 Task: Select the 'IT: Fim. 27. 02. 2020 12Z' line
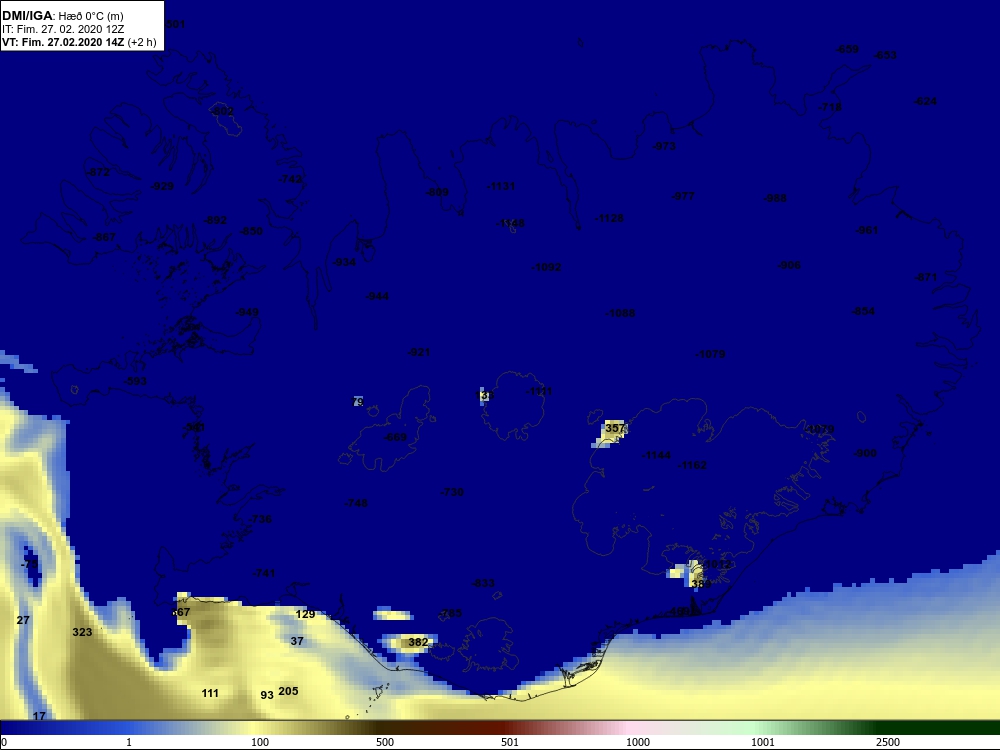(62, 29)
